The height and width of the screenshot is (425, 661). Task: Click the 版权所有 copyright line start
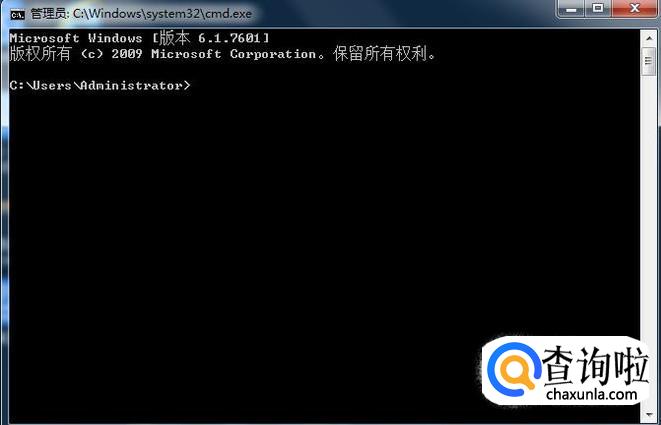tap(40, 54)
